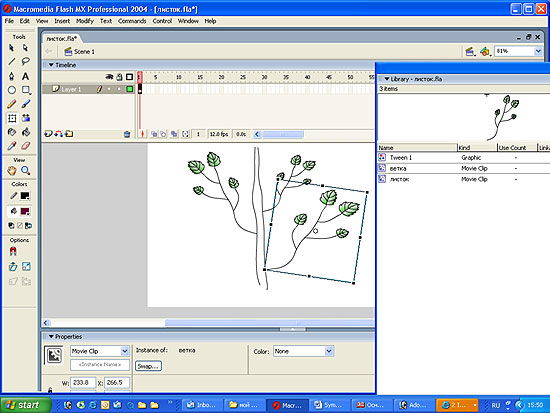Select the Lasso tool
Screen dimensions: 550x413
[x=25, y=62]
